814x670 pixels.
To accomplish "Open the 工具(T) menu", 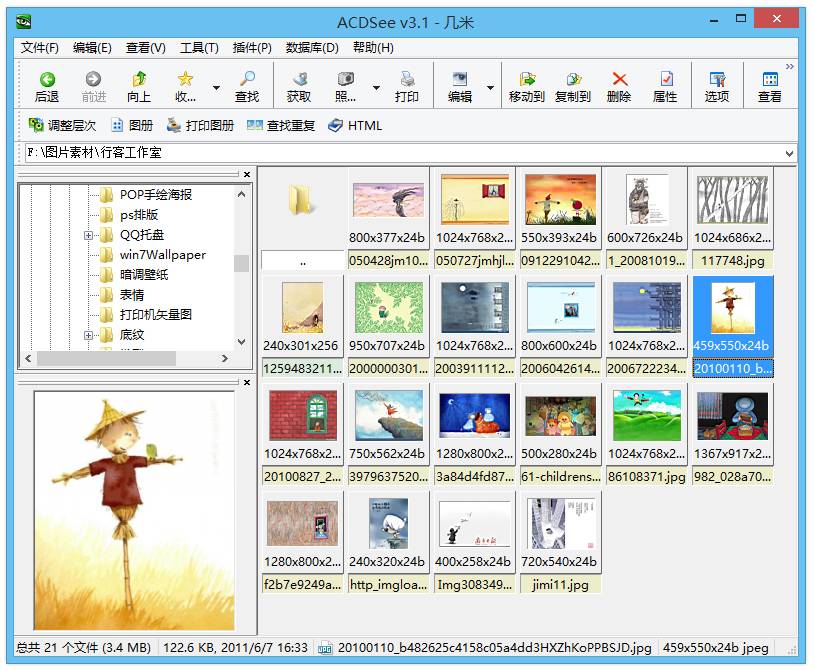I will pos(199,48).
